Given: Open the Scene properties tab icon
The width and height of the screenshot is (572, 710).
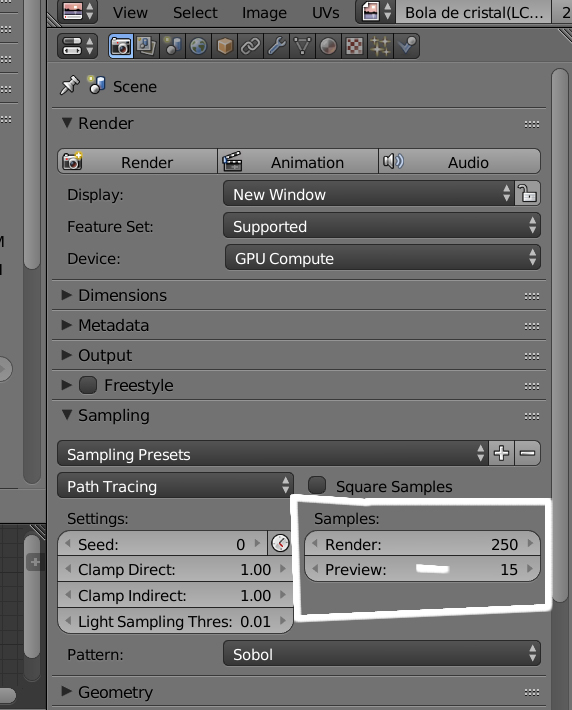Looking at the screenshot, I should (x=173, y=46).
